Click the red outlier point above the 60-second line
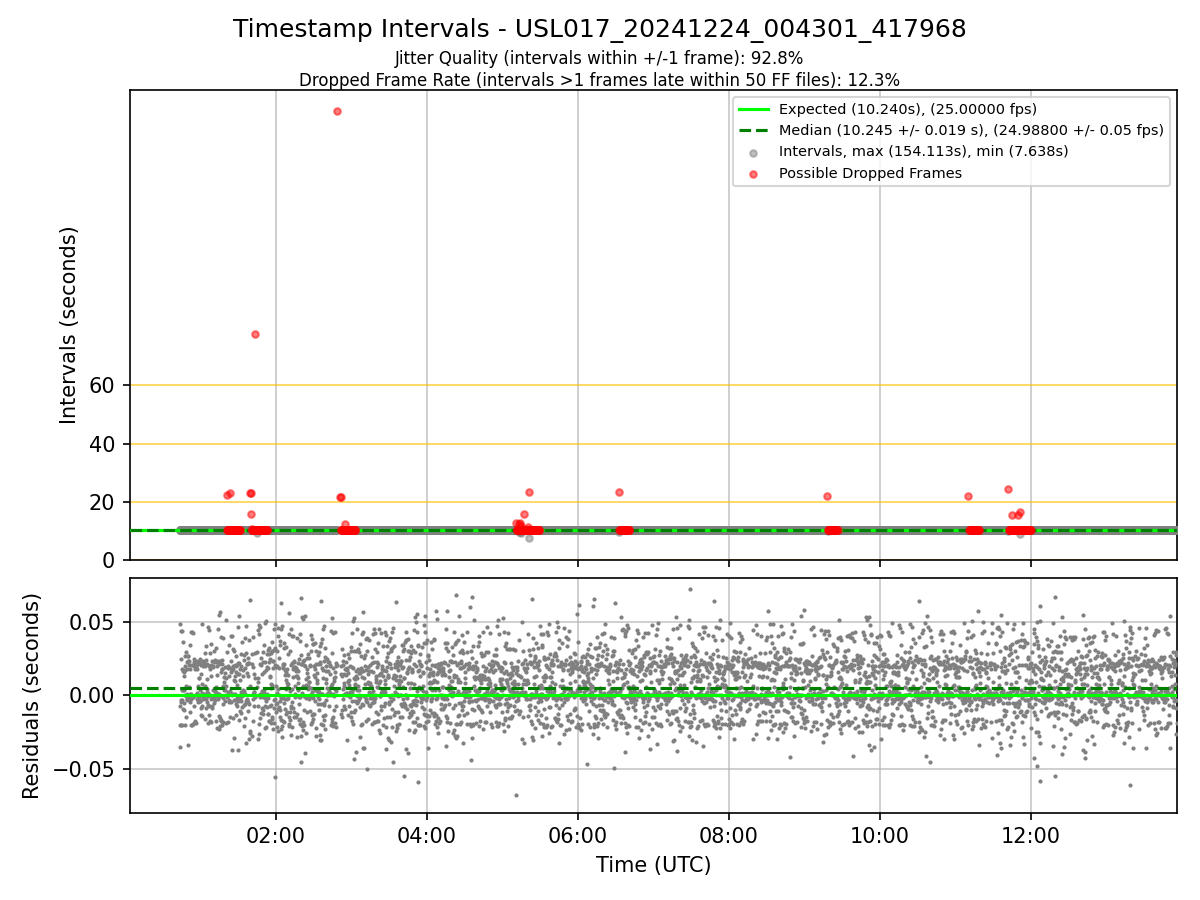1200x900 pixels. 255,334
